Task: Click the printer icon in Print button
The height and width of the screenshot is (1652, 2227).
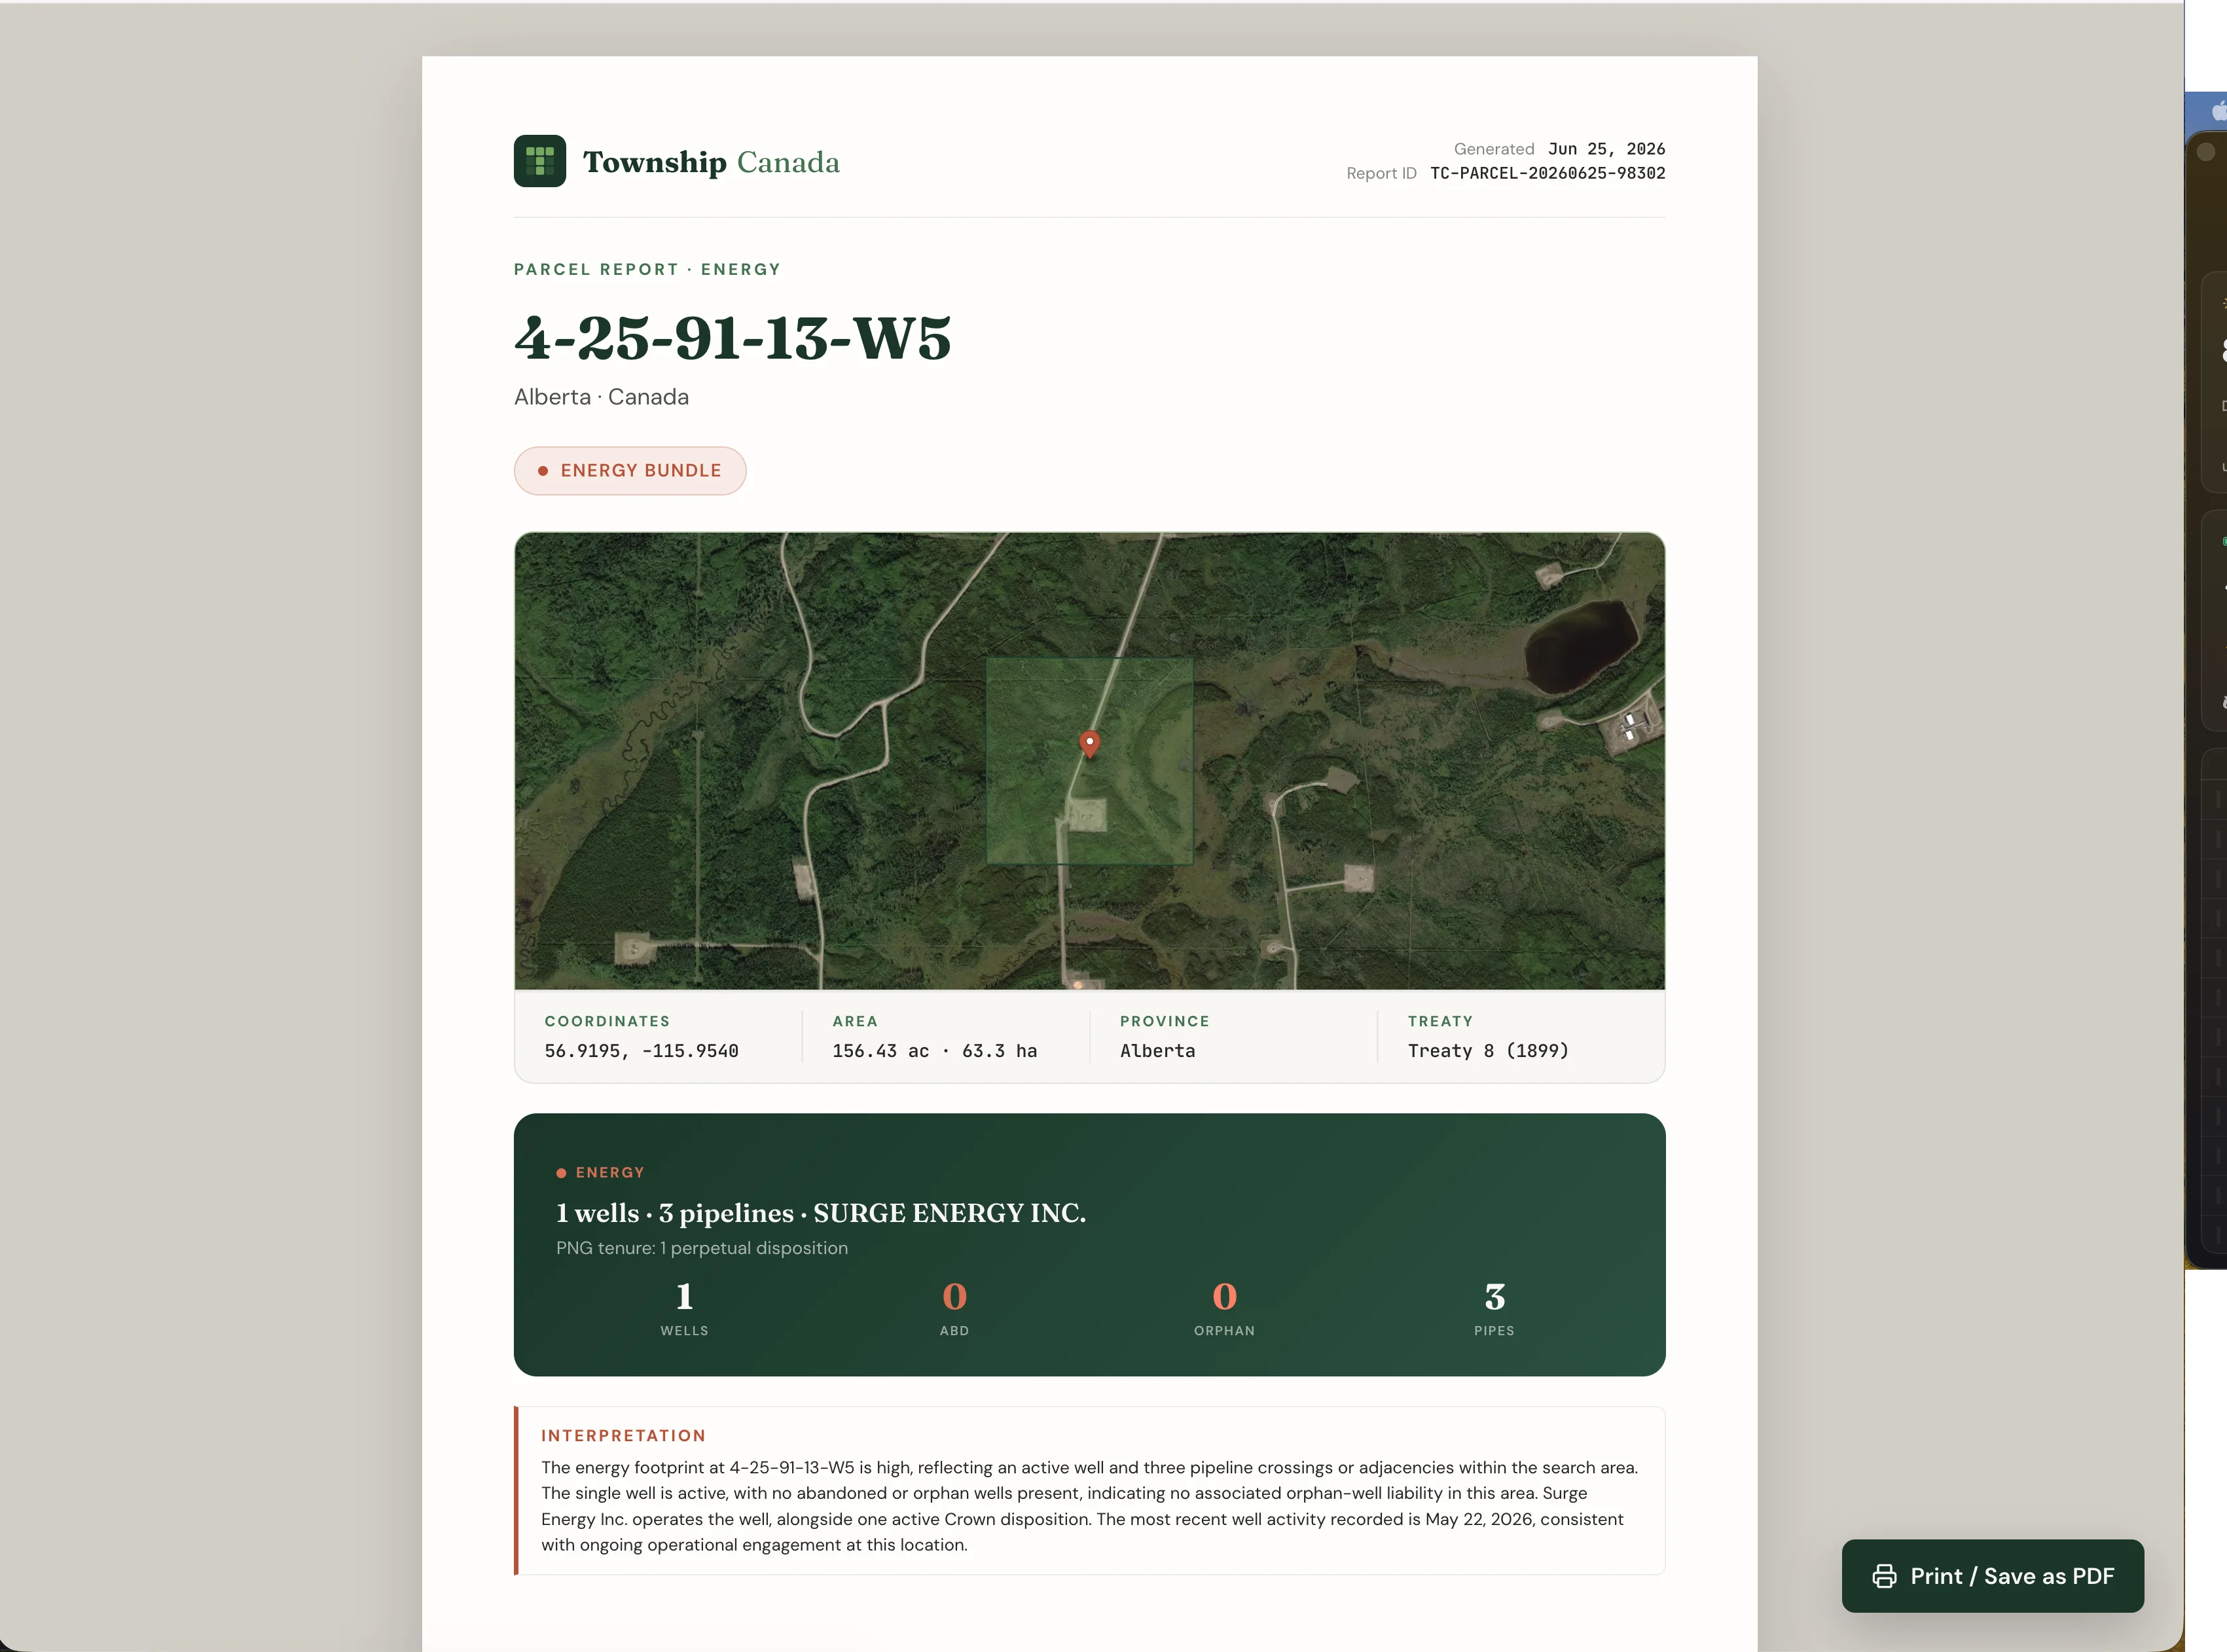Action: (x=1884, y=1576)
